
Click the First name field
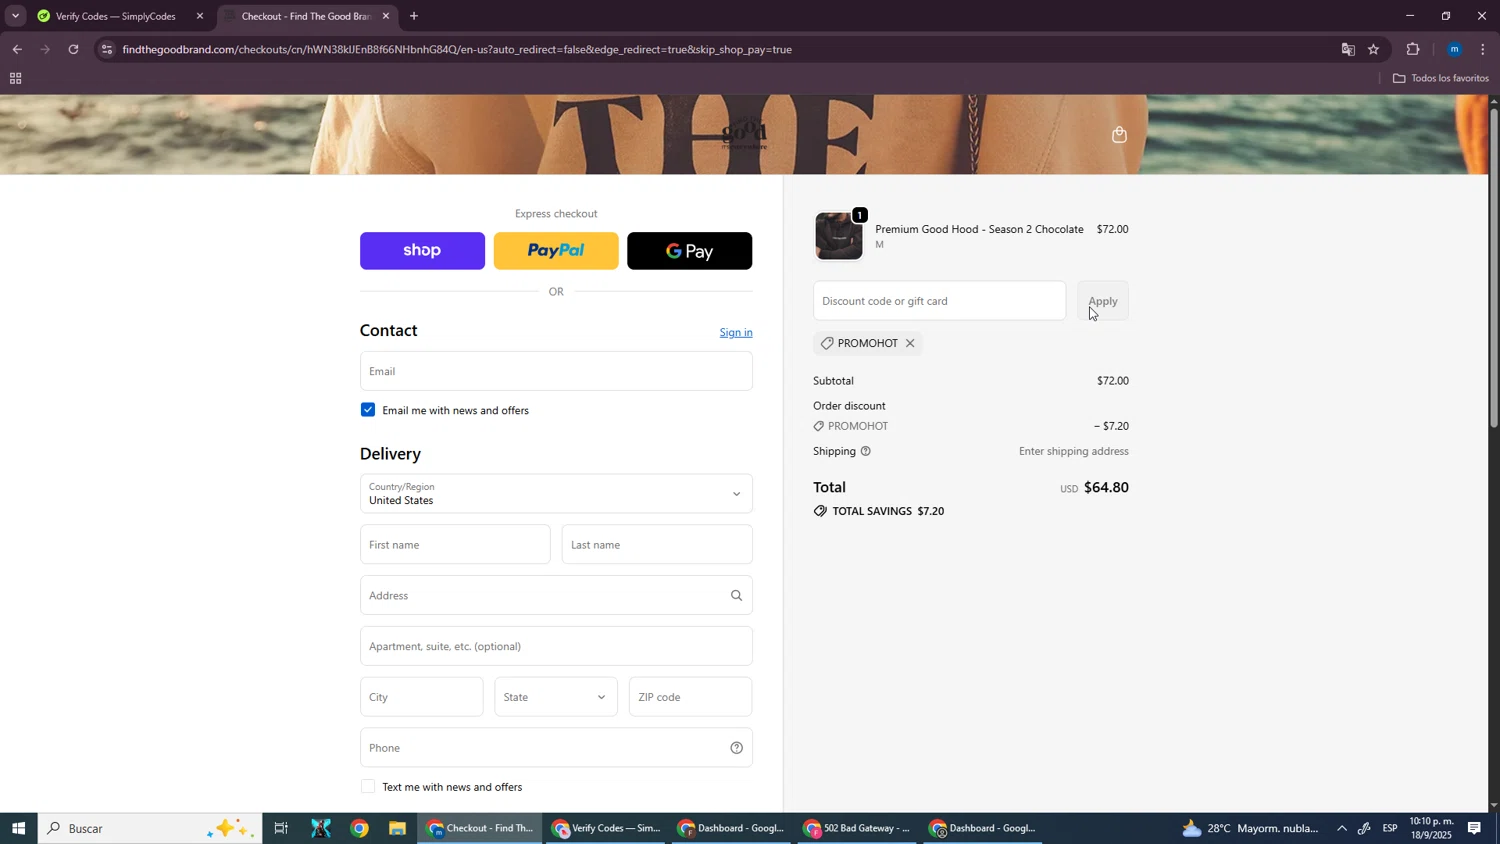coord(455,545)
